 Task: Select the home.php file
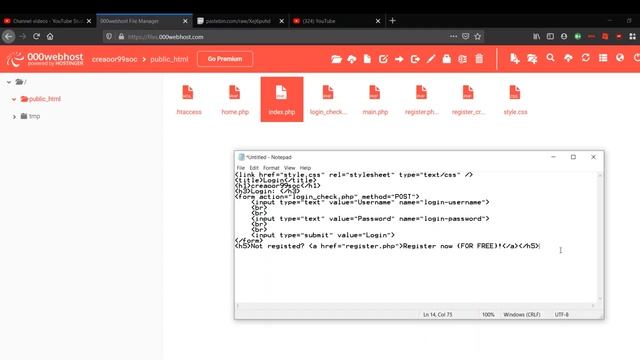(x=235, y=100)
